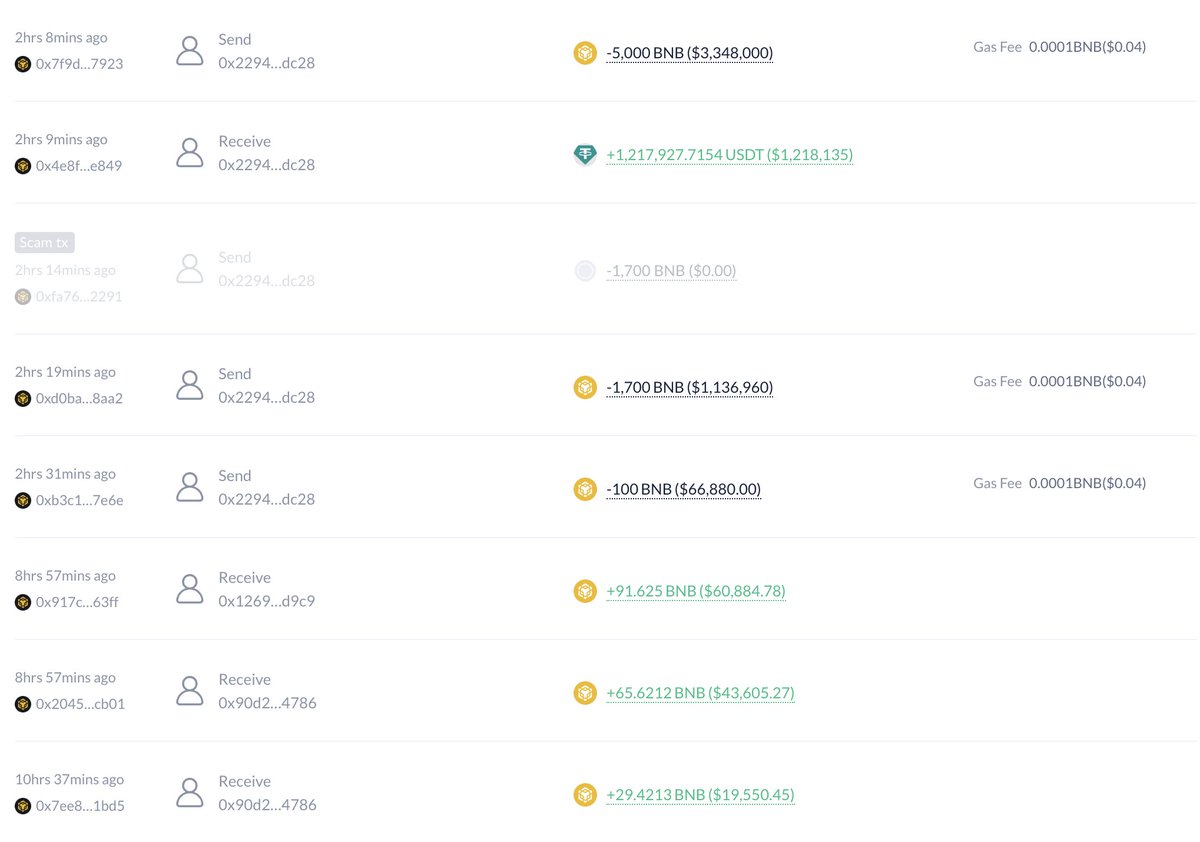This screenshot has height=842, width=1200.
Task: Click BNB chain icon beside 0x7f9d...7923
Action: point(23,64)
